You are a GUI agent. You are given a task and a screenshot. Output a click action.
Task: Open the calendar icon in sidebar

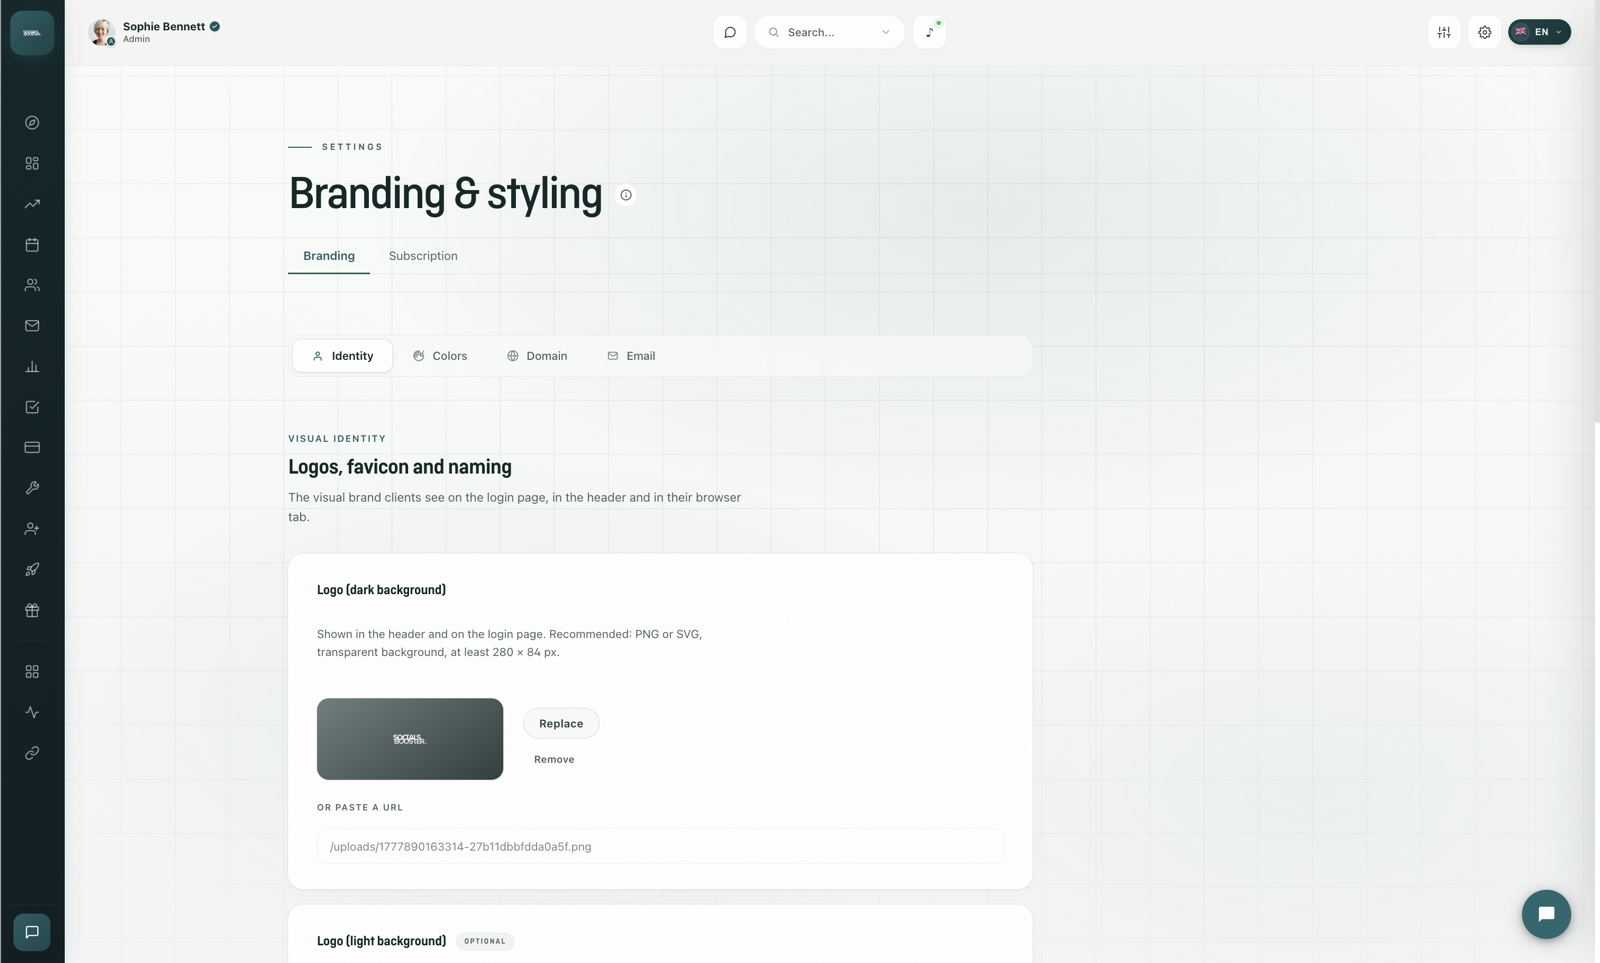pyautogui.click(x=32, y=244)
